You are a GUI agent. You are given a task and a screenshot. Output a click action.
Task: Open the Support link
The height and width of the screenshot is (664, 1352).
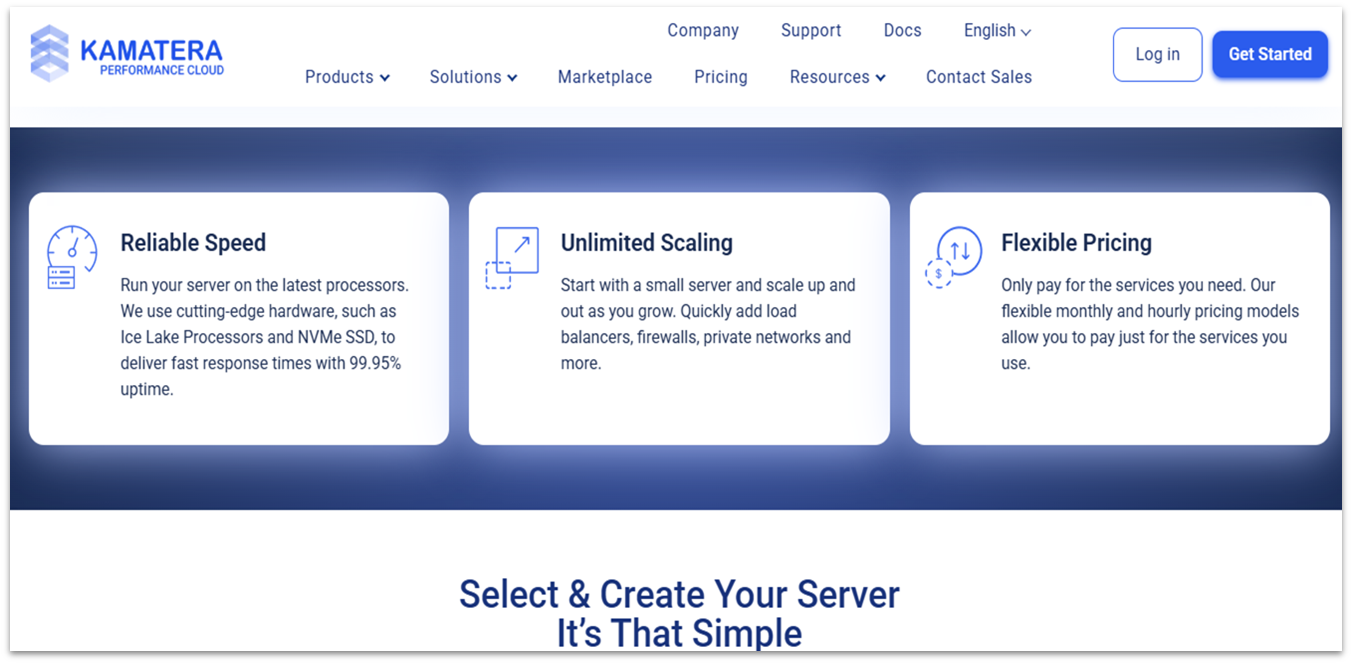811,31
